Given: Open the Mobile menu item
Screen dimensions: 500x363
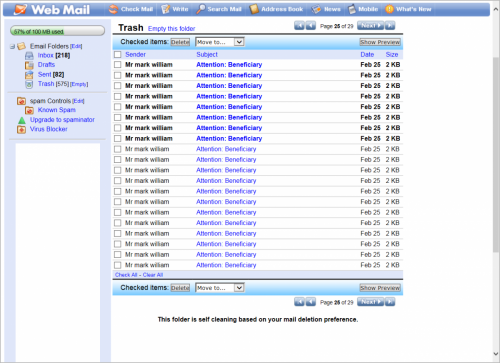Looking at the screenshot, I should pyautogui.click(x=363, y=9).
